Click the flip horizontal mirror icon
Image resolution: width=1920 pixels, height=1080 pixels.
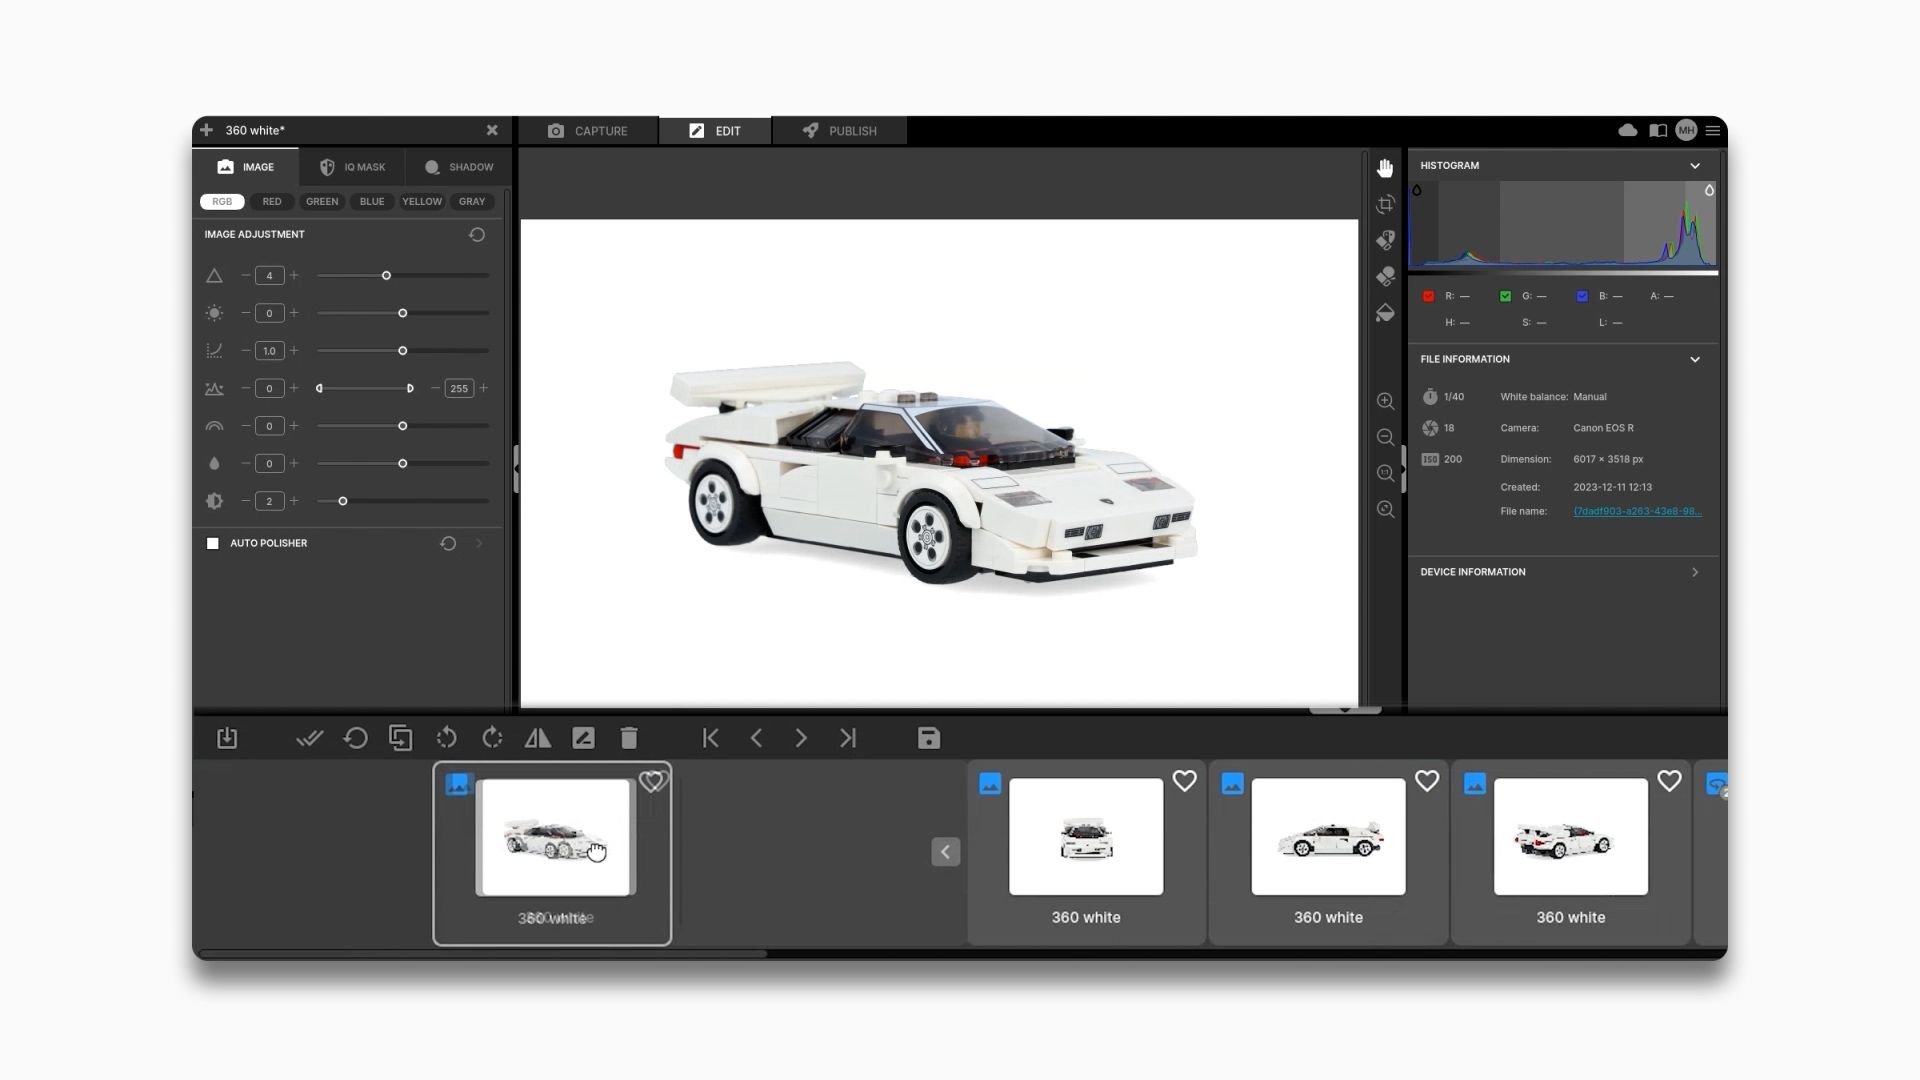(537, 738)
